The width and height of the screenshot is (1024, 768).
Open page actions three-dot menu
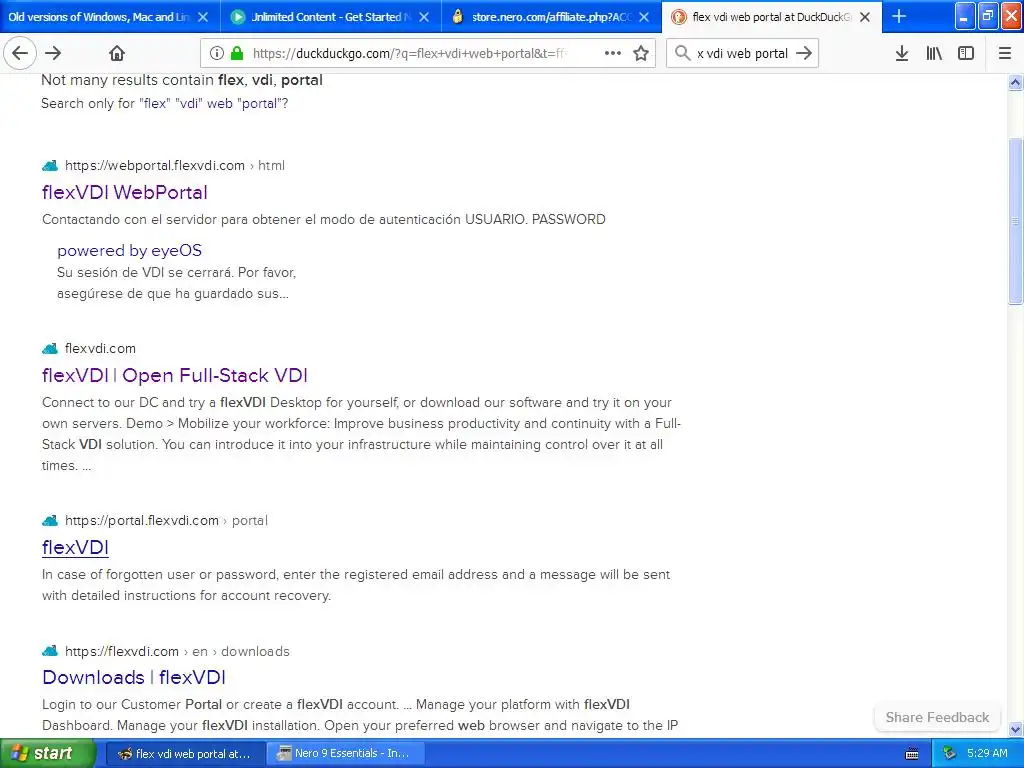click(x=613, y=53)
